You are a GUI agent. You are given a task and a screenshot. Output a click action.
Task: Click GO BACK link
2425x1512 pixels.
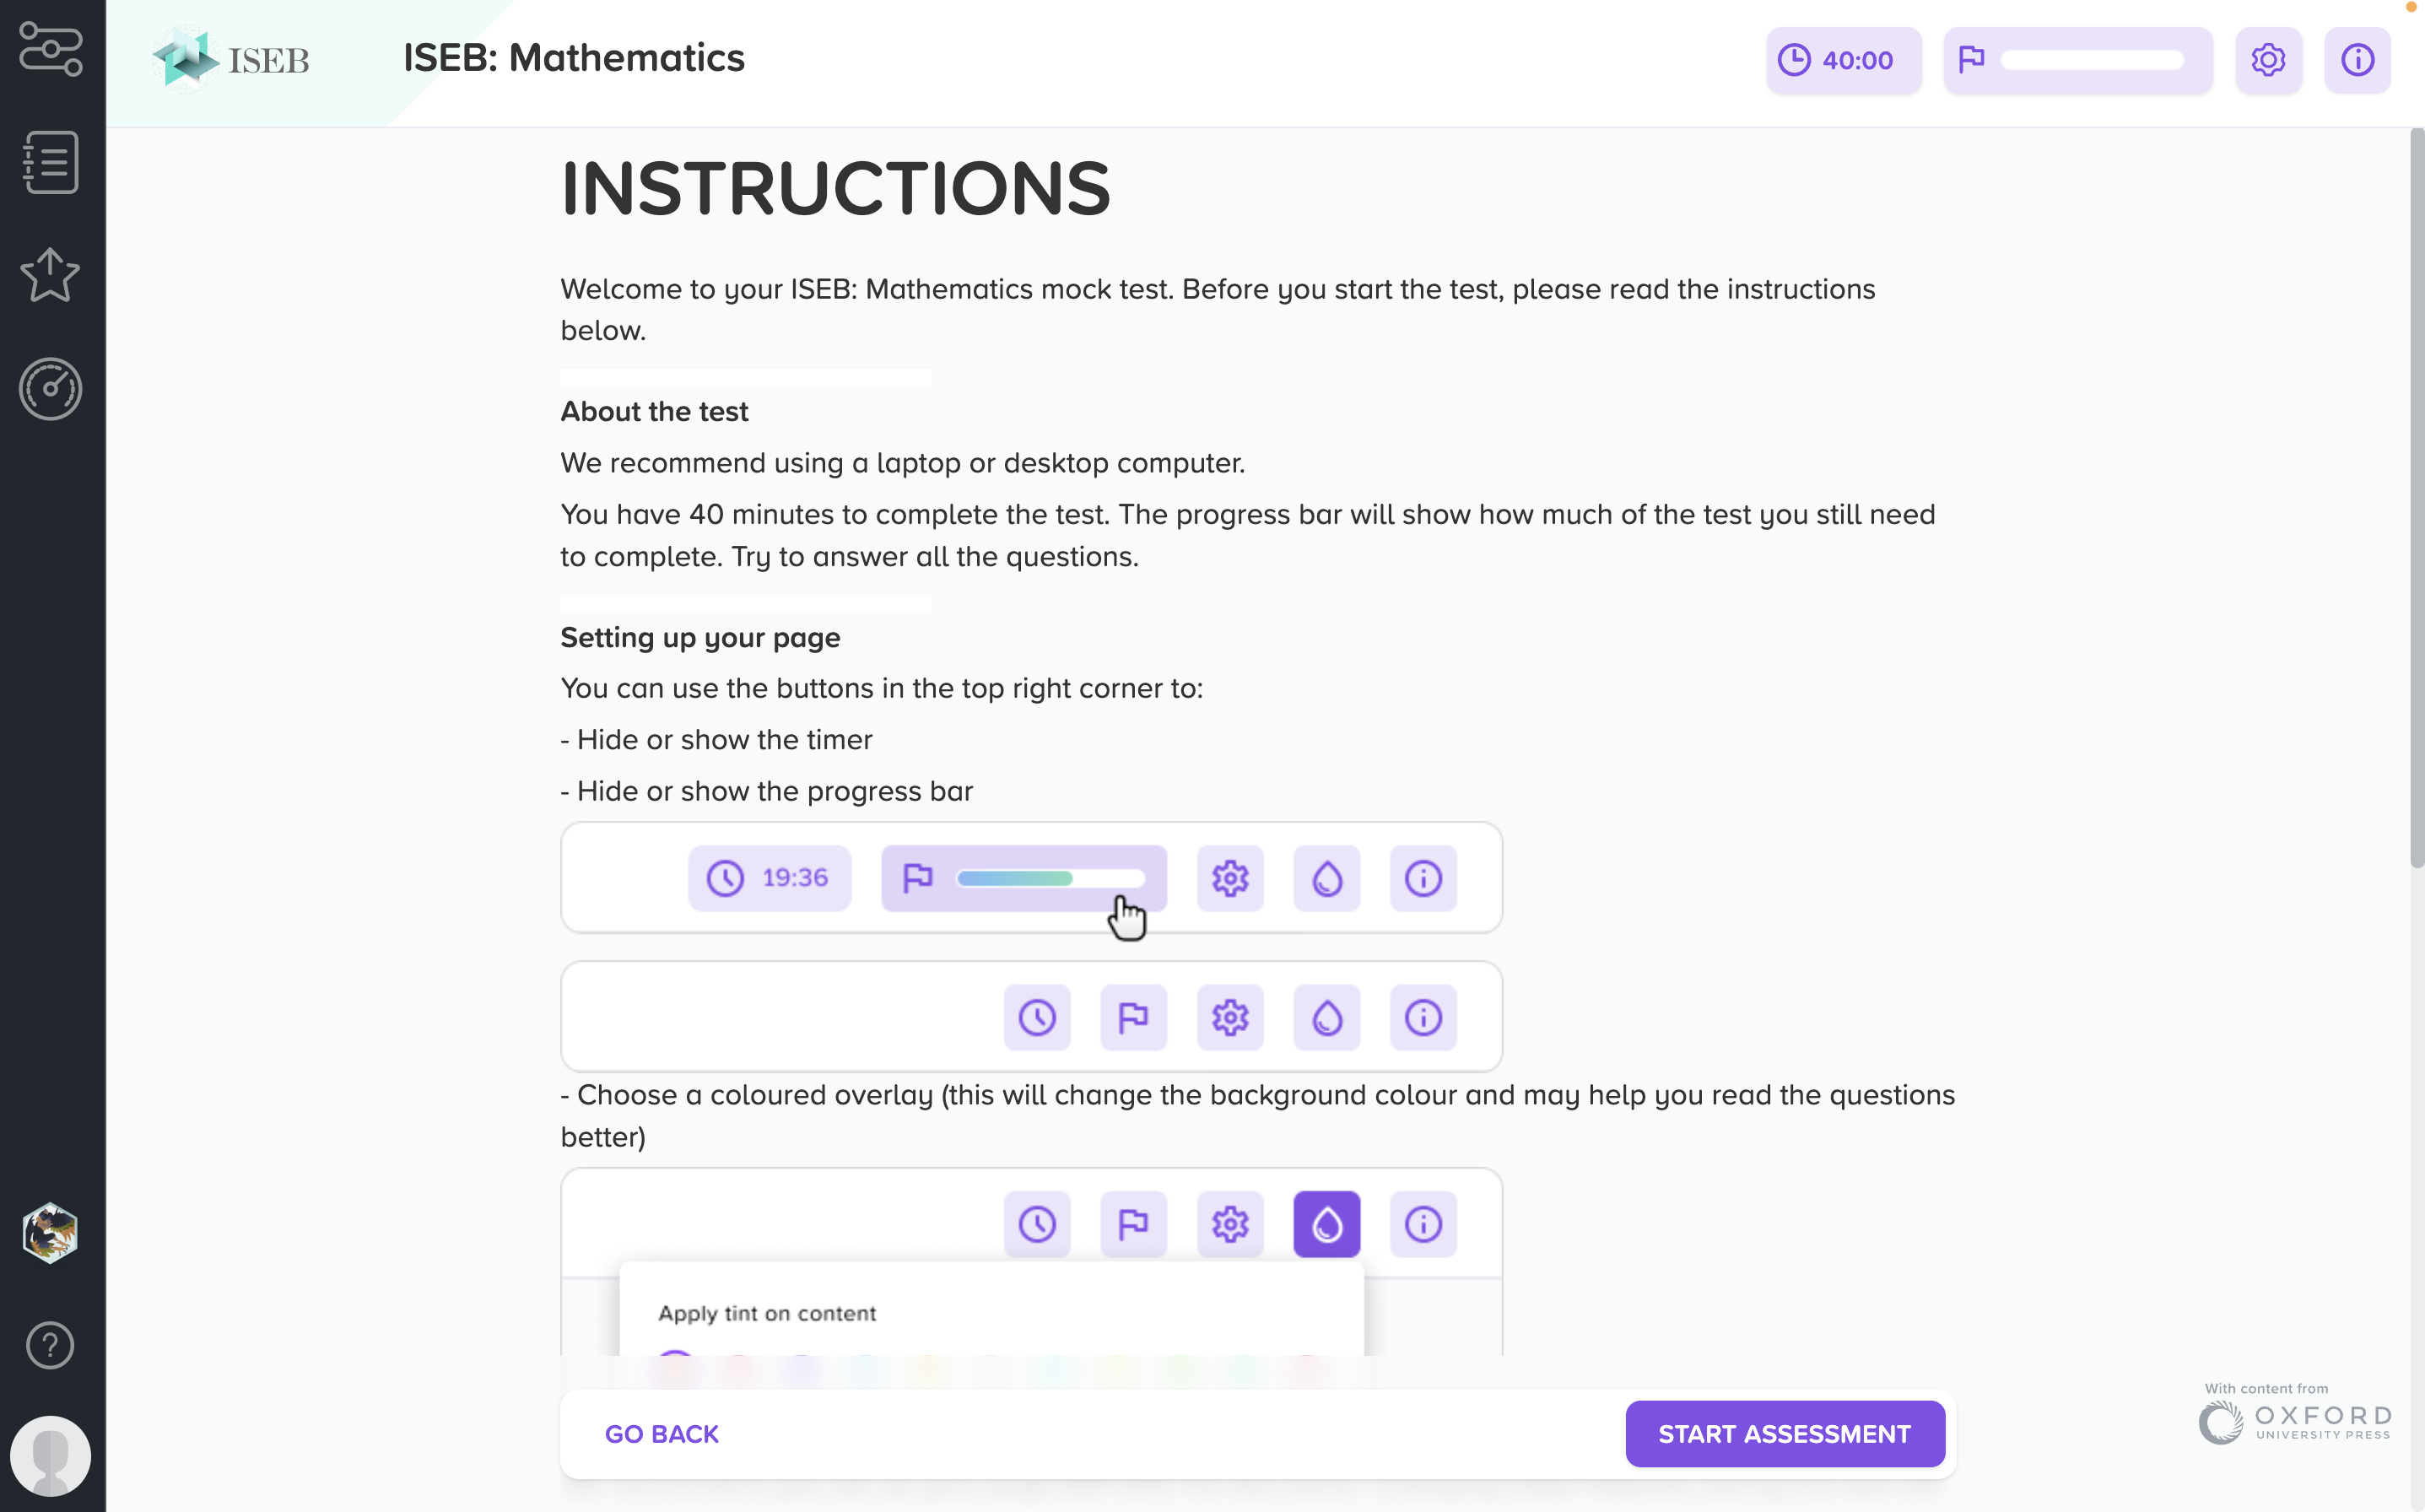[x=661, y=1434]
